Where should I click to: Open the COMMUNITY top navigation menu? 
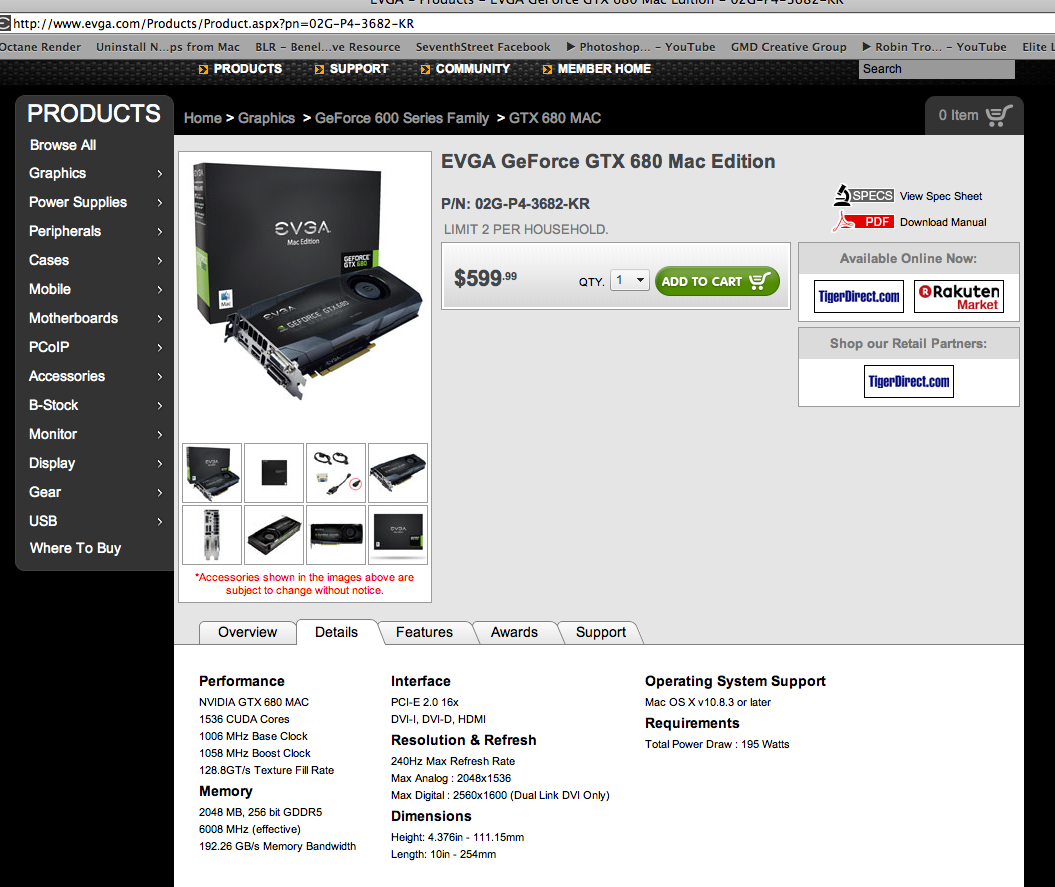(x=473, y=69)
